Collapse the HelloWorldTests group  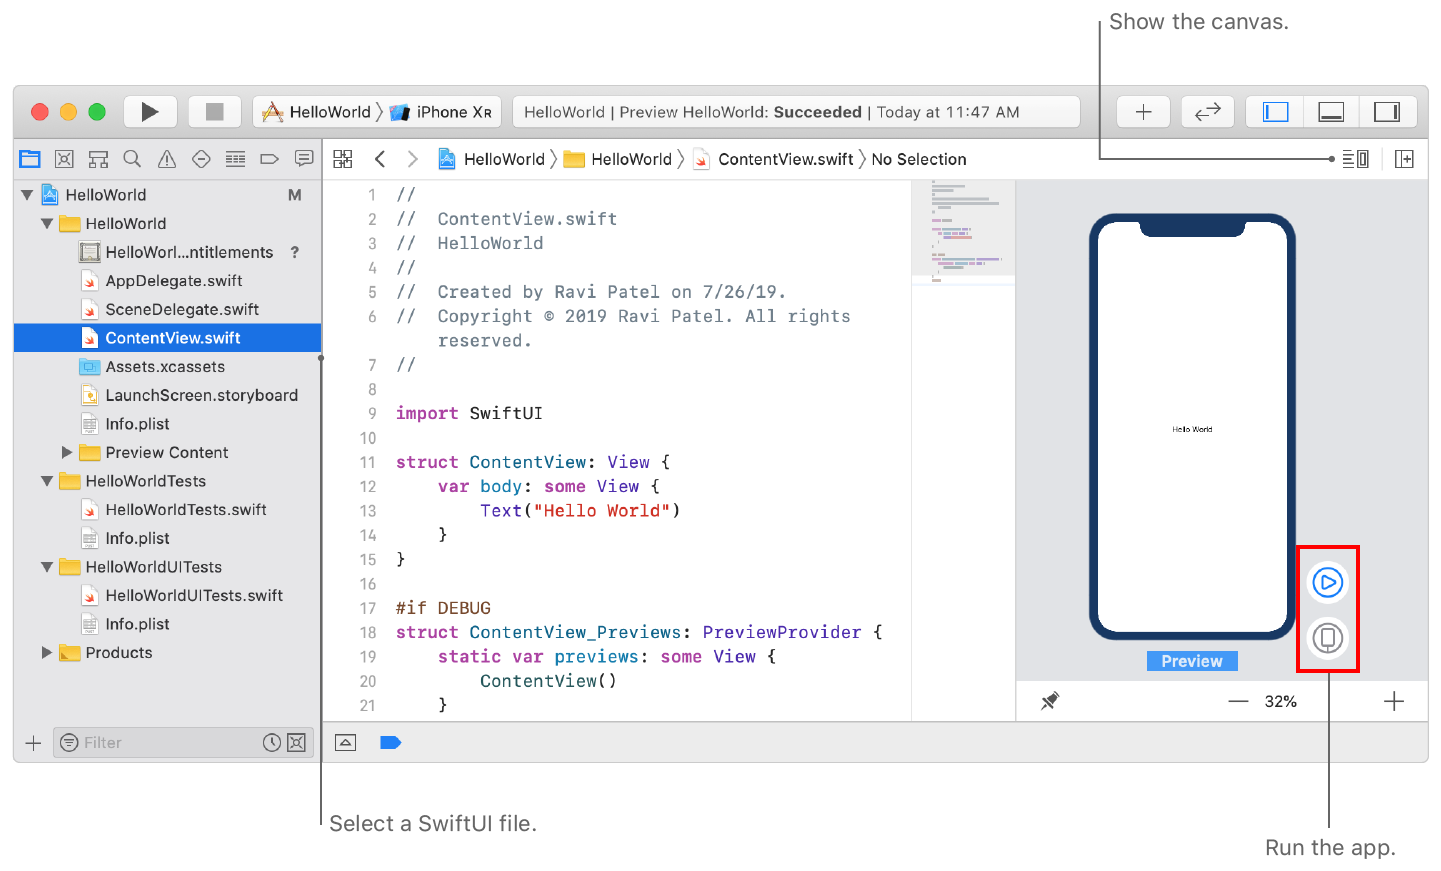(x=47, y=481)
